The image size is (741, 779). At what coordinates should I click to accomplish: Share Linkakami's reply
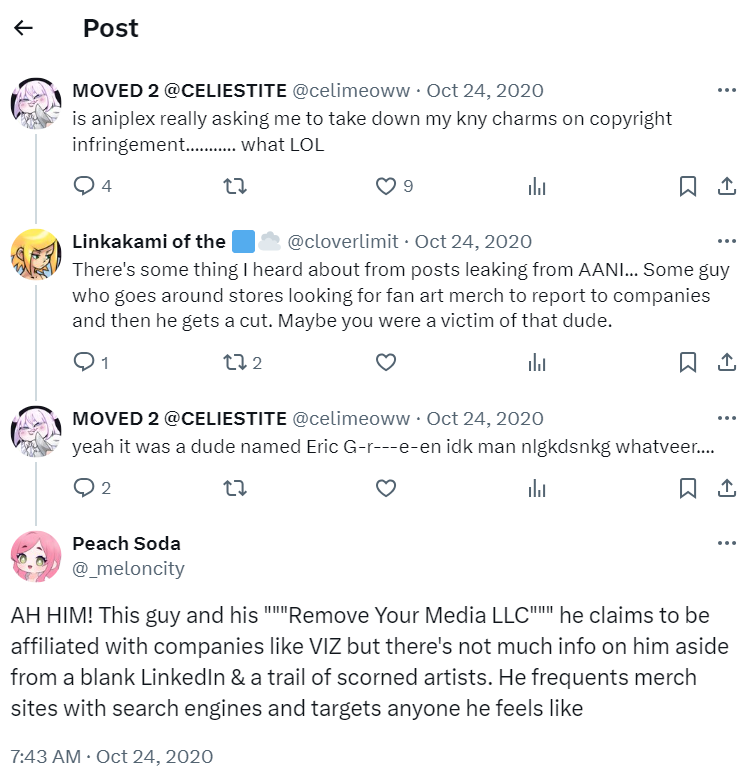pos(726,362)
